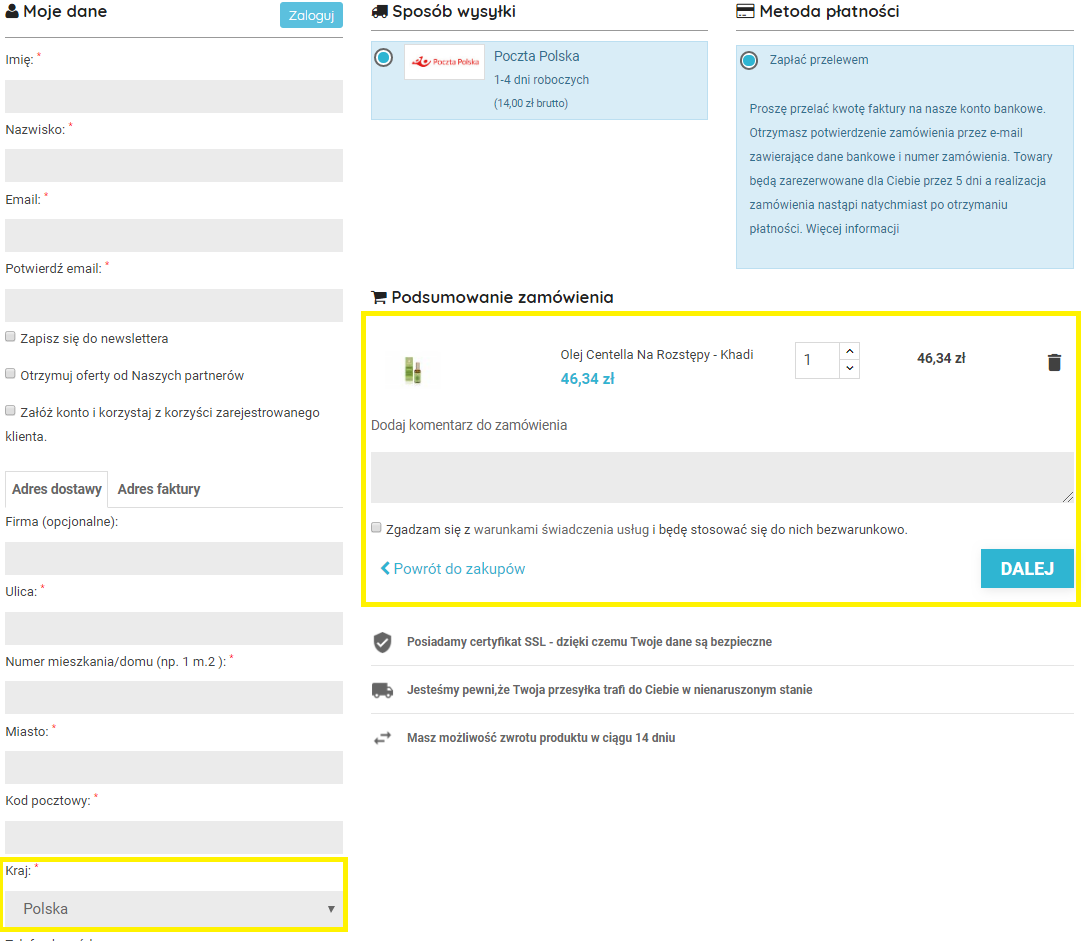Click the delivery truck icon next to przesyłka text
1086x941 pixels.
click(x=382, y=690)
